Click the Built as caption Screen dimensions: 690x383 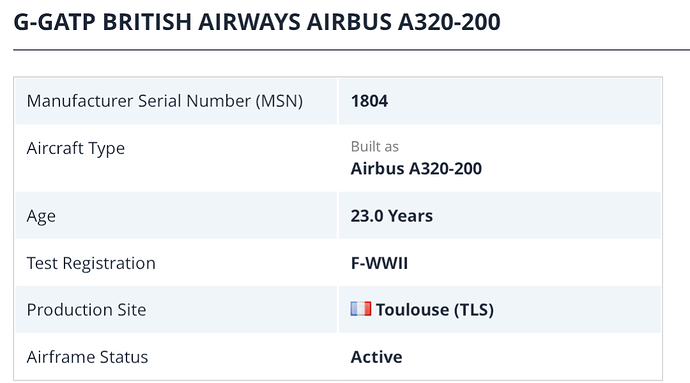pos(374,147)
